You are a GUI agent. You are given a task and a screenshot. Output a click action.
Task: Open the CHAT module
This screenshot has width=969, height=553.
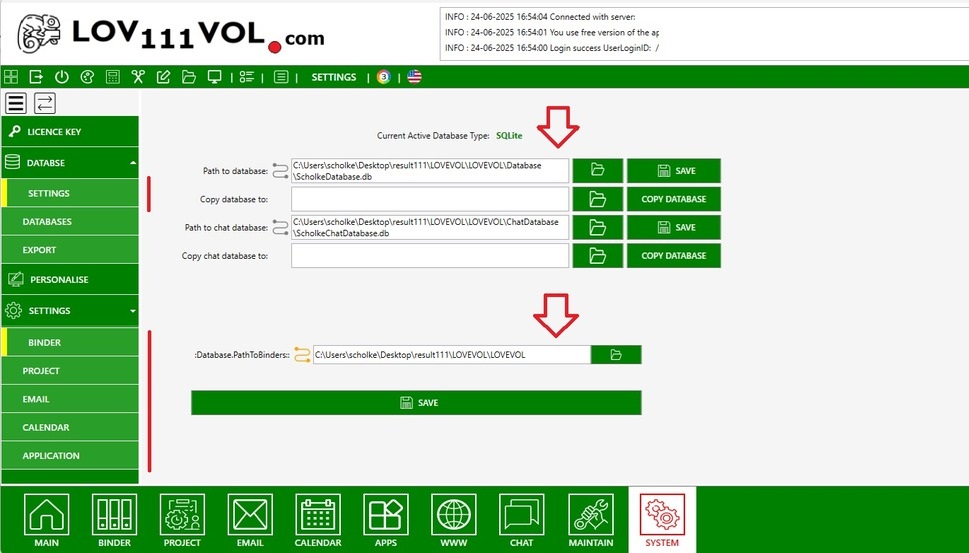pos(522,520)
